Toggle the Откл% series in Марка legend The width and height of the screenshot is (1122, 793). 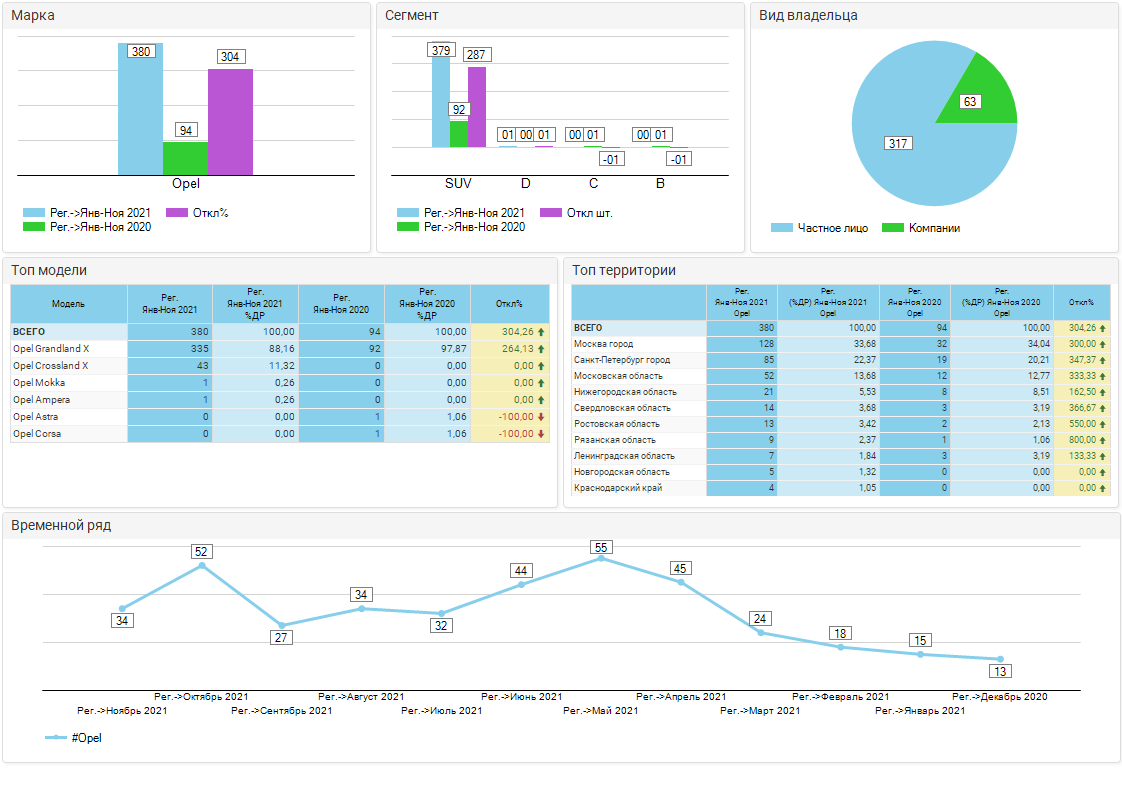coord(196,213)
